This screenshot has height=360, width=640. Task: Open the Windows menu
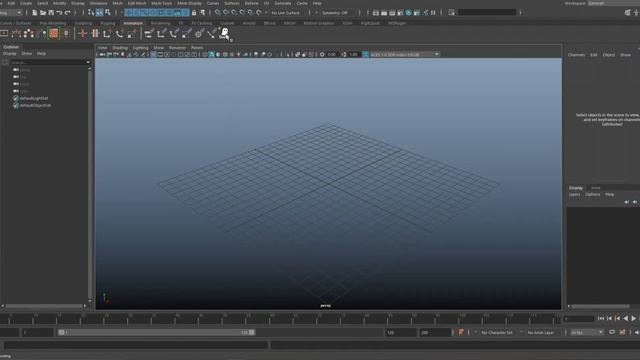[x=98, y=3]
